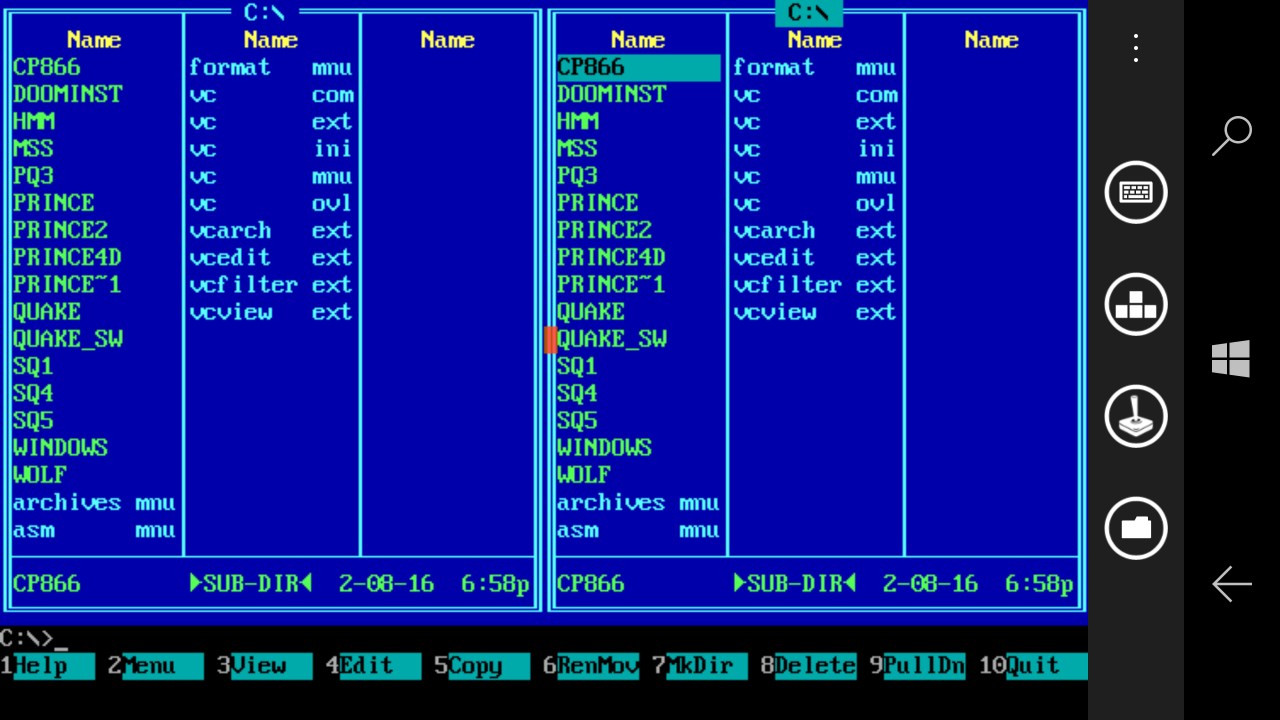The width and height of the screenshot is (1280, 720).
Task: Select vcedit ext file in left panel
Action: coord(270,258)
